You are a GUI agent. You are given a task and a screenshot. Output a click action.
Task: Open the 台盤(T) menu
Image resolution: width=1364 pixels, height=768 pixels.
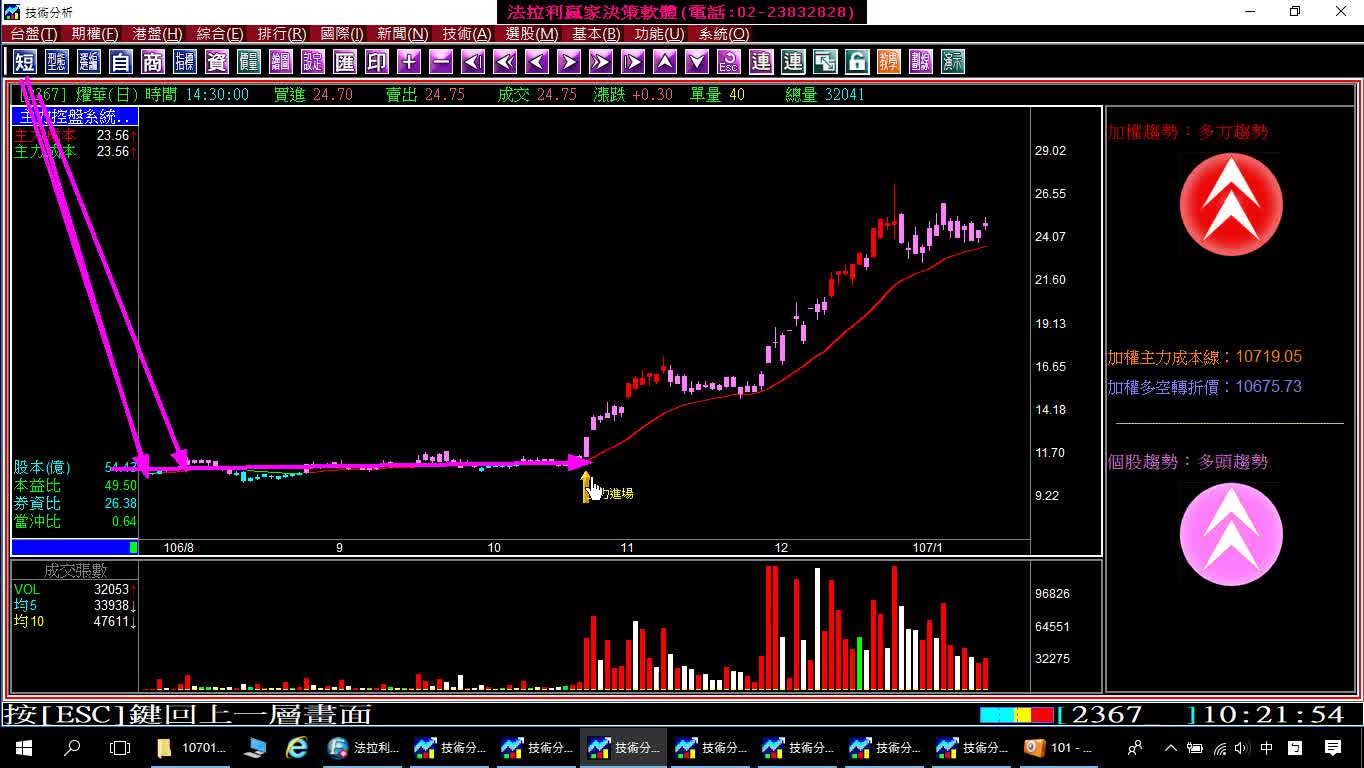[x=34, y=34]
